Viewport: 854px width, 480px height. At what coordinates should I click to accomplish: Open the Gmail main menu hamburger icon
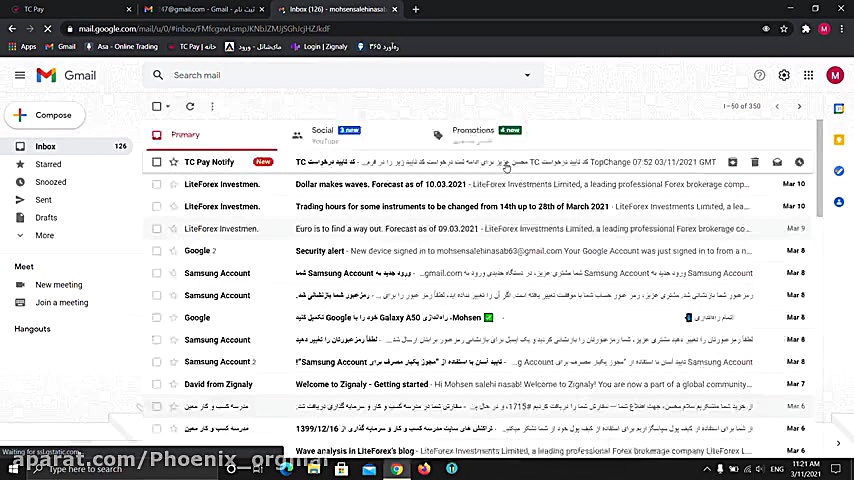[x=20, y=75]
